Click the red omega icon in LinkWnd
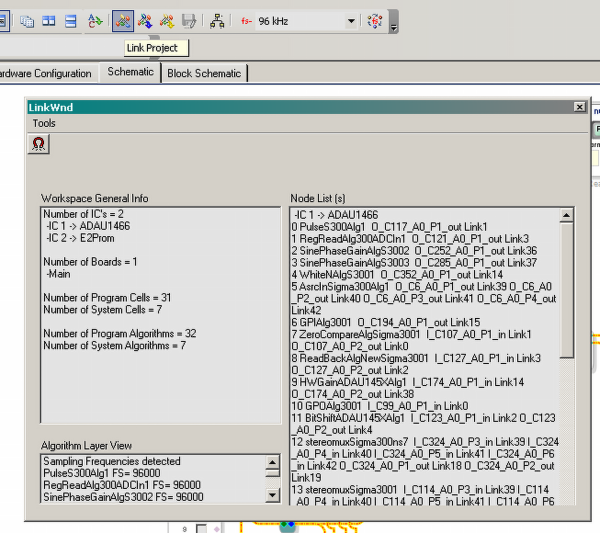600x533 pixels. [39, 144]
